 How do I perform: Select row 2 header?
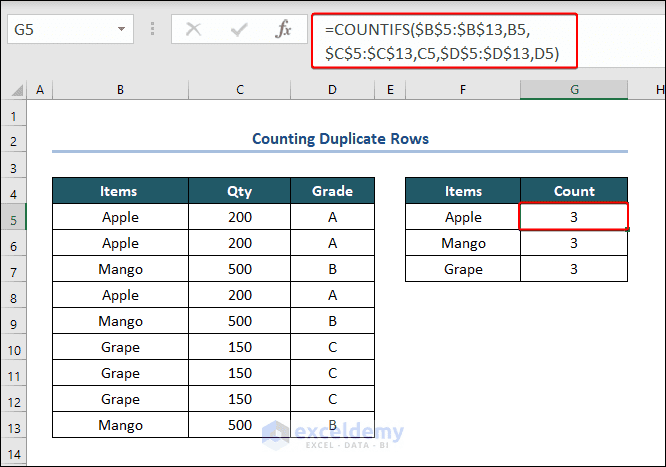coord(14,141)
